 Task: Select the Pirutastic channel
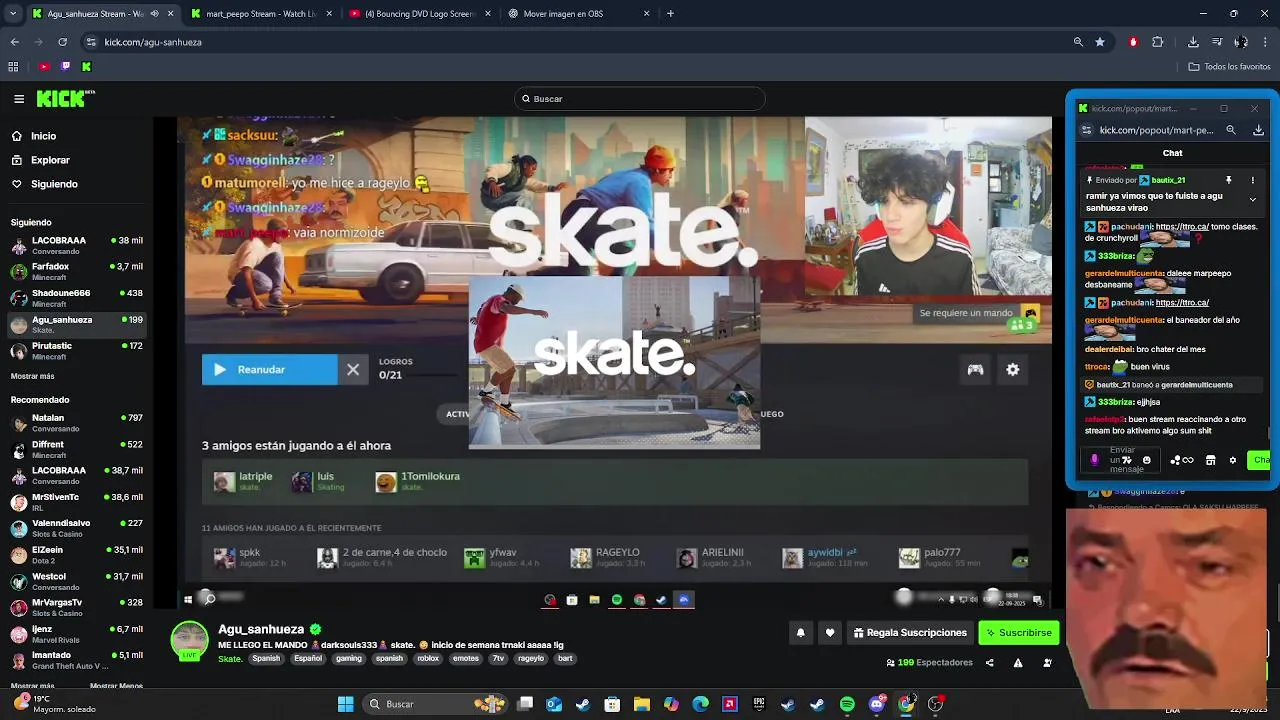click(x=76, y=350)
